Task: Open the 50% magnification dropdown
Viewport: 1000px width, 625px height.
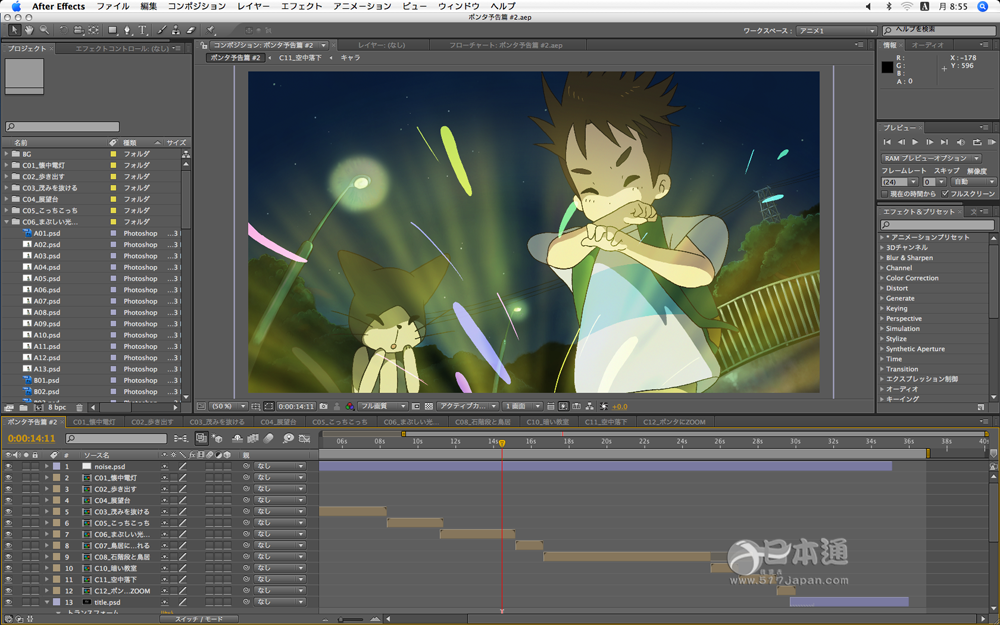Action: tap(229, 406)
